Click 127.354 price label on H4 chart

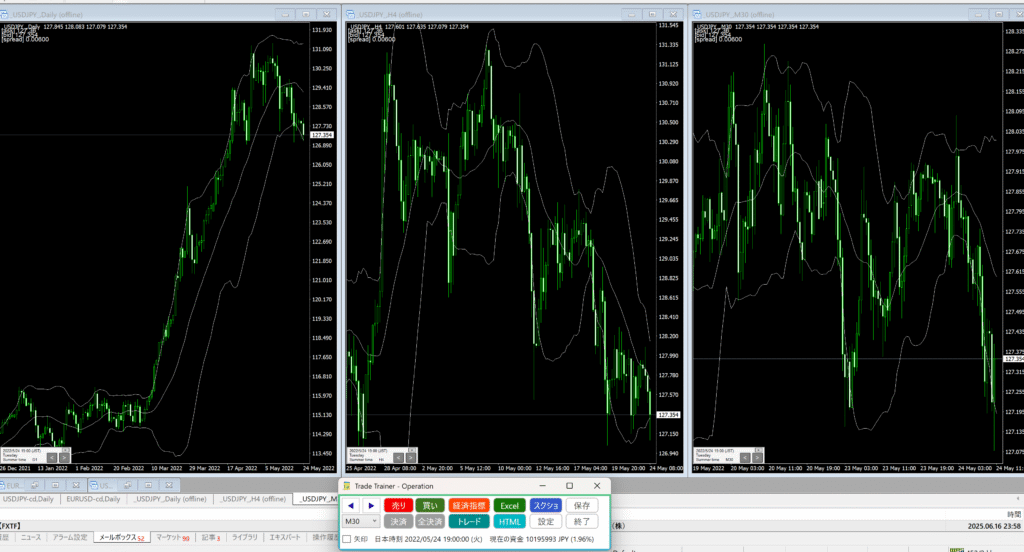tap(668, 415)
